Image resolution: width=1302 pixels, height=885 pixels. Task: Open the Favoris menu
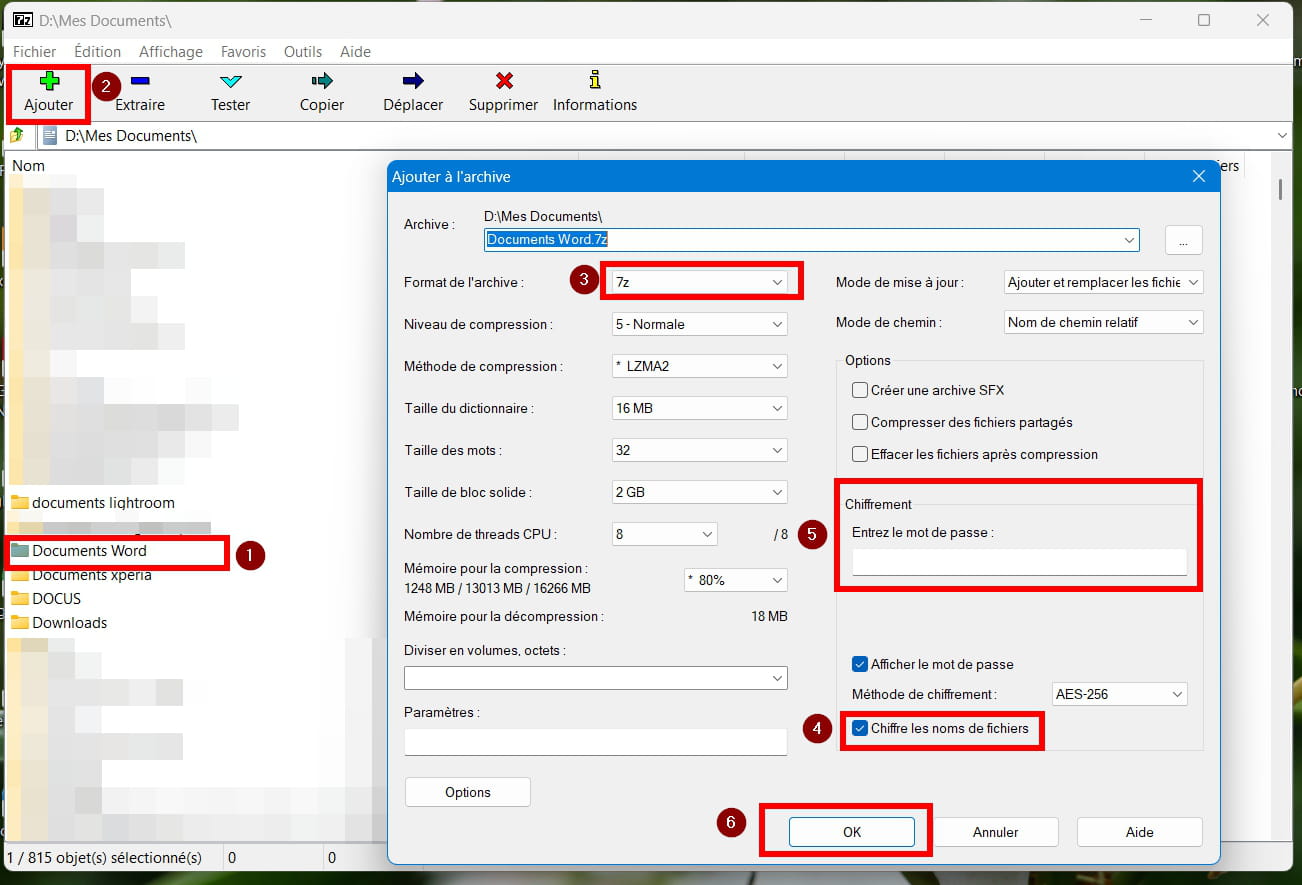[244, 51]
